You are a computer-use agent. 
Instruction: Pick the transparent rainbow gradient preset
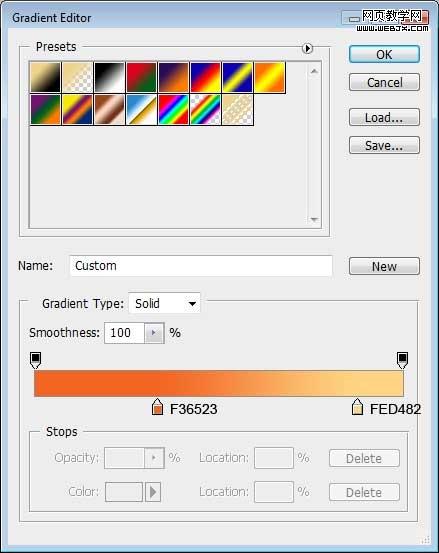pos(205,109)
